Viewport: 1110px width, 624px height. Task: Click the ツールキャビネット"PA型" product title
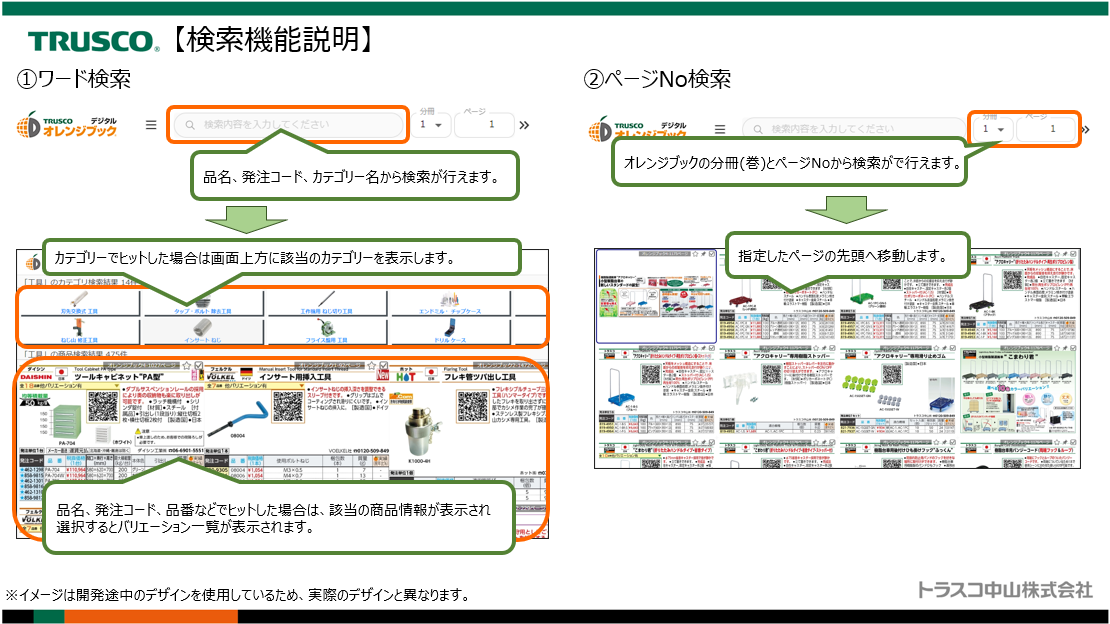(118, 378)
